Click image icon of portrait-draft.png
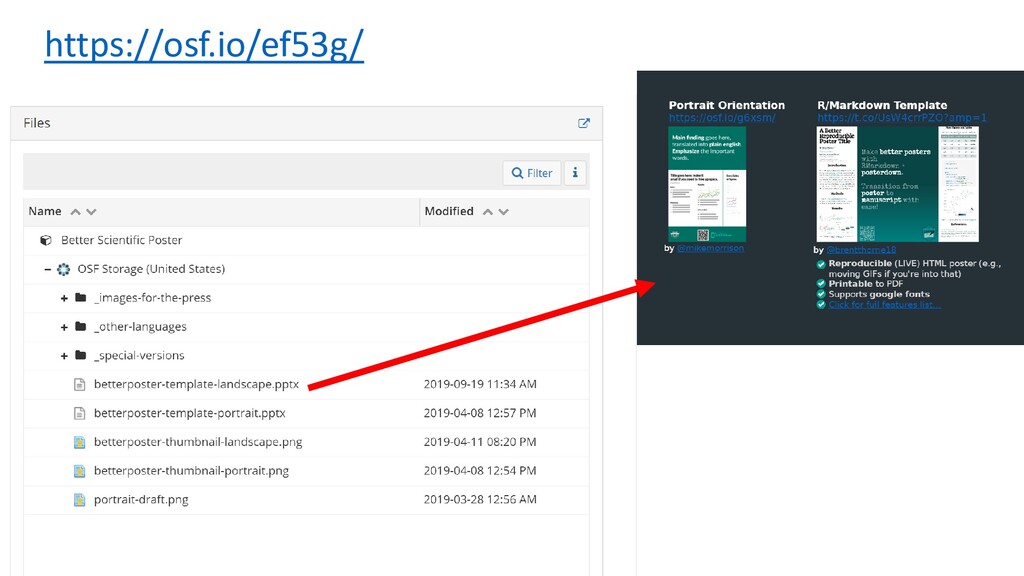Image resolution: width=1024 pixels, height=576 pixels. 80,500
